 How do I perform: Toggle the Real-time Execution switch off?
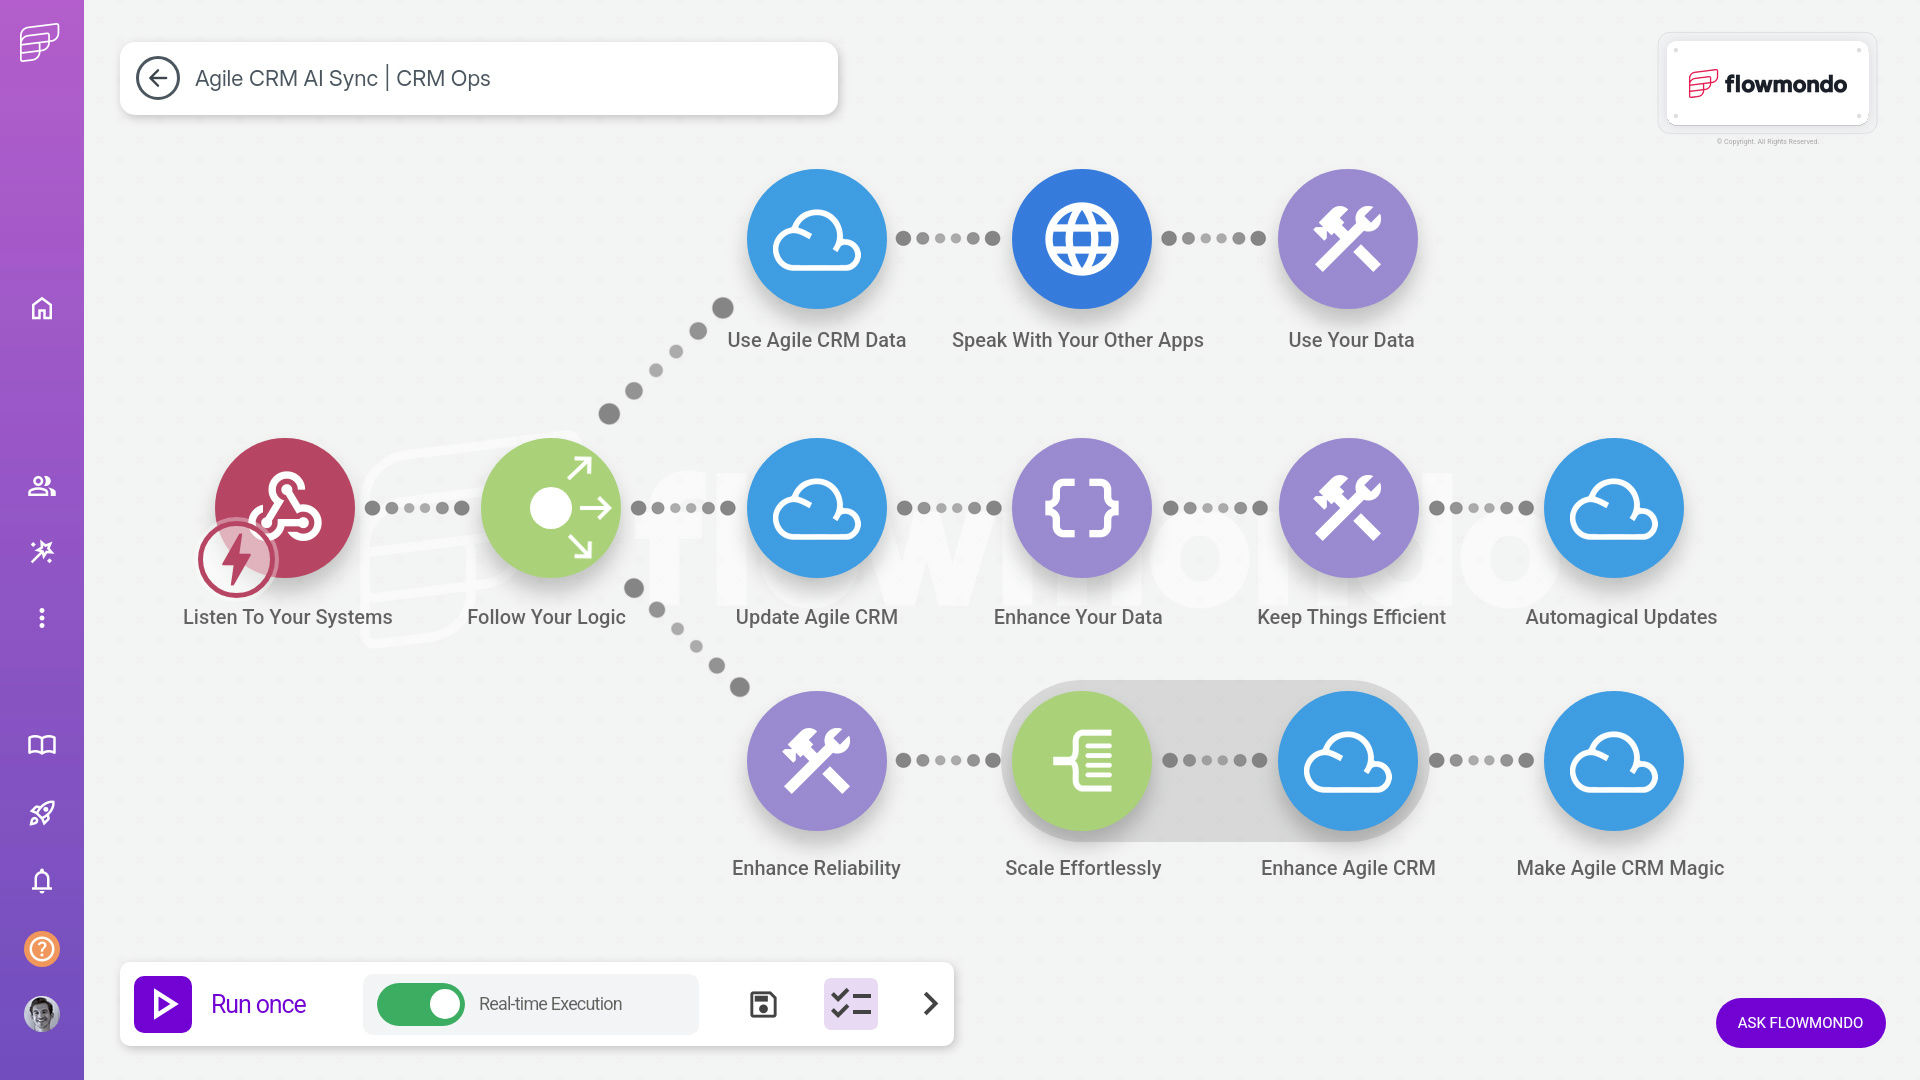click(x=421, y=1004)
